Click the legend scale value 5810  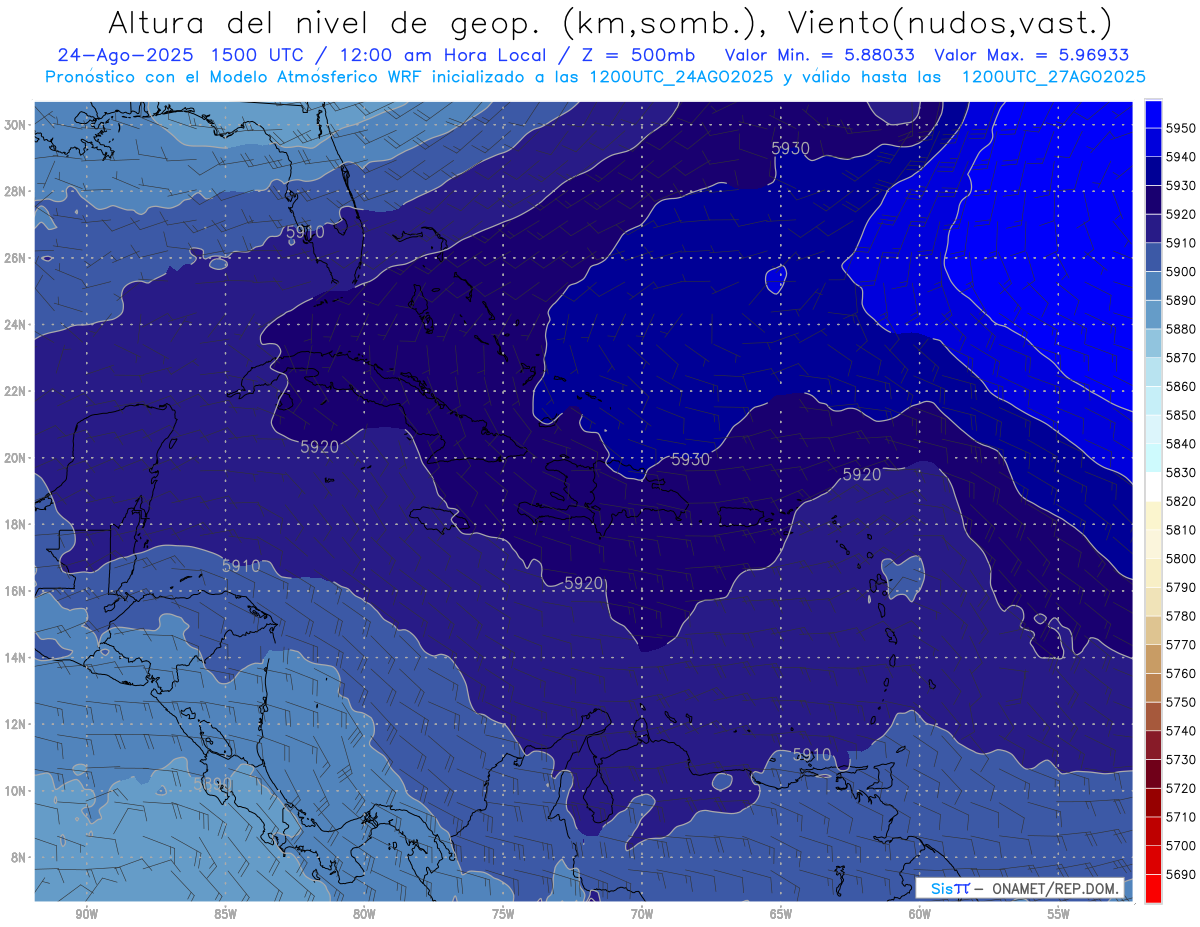click(1181, 530)
